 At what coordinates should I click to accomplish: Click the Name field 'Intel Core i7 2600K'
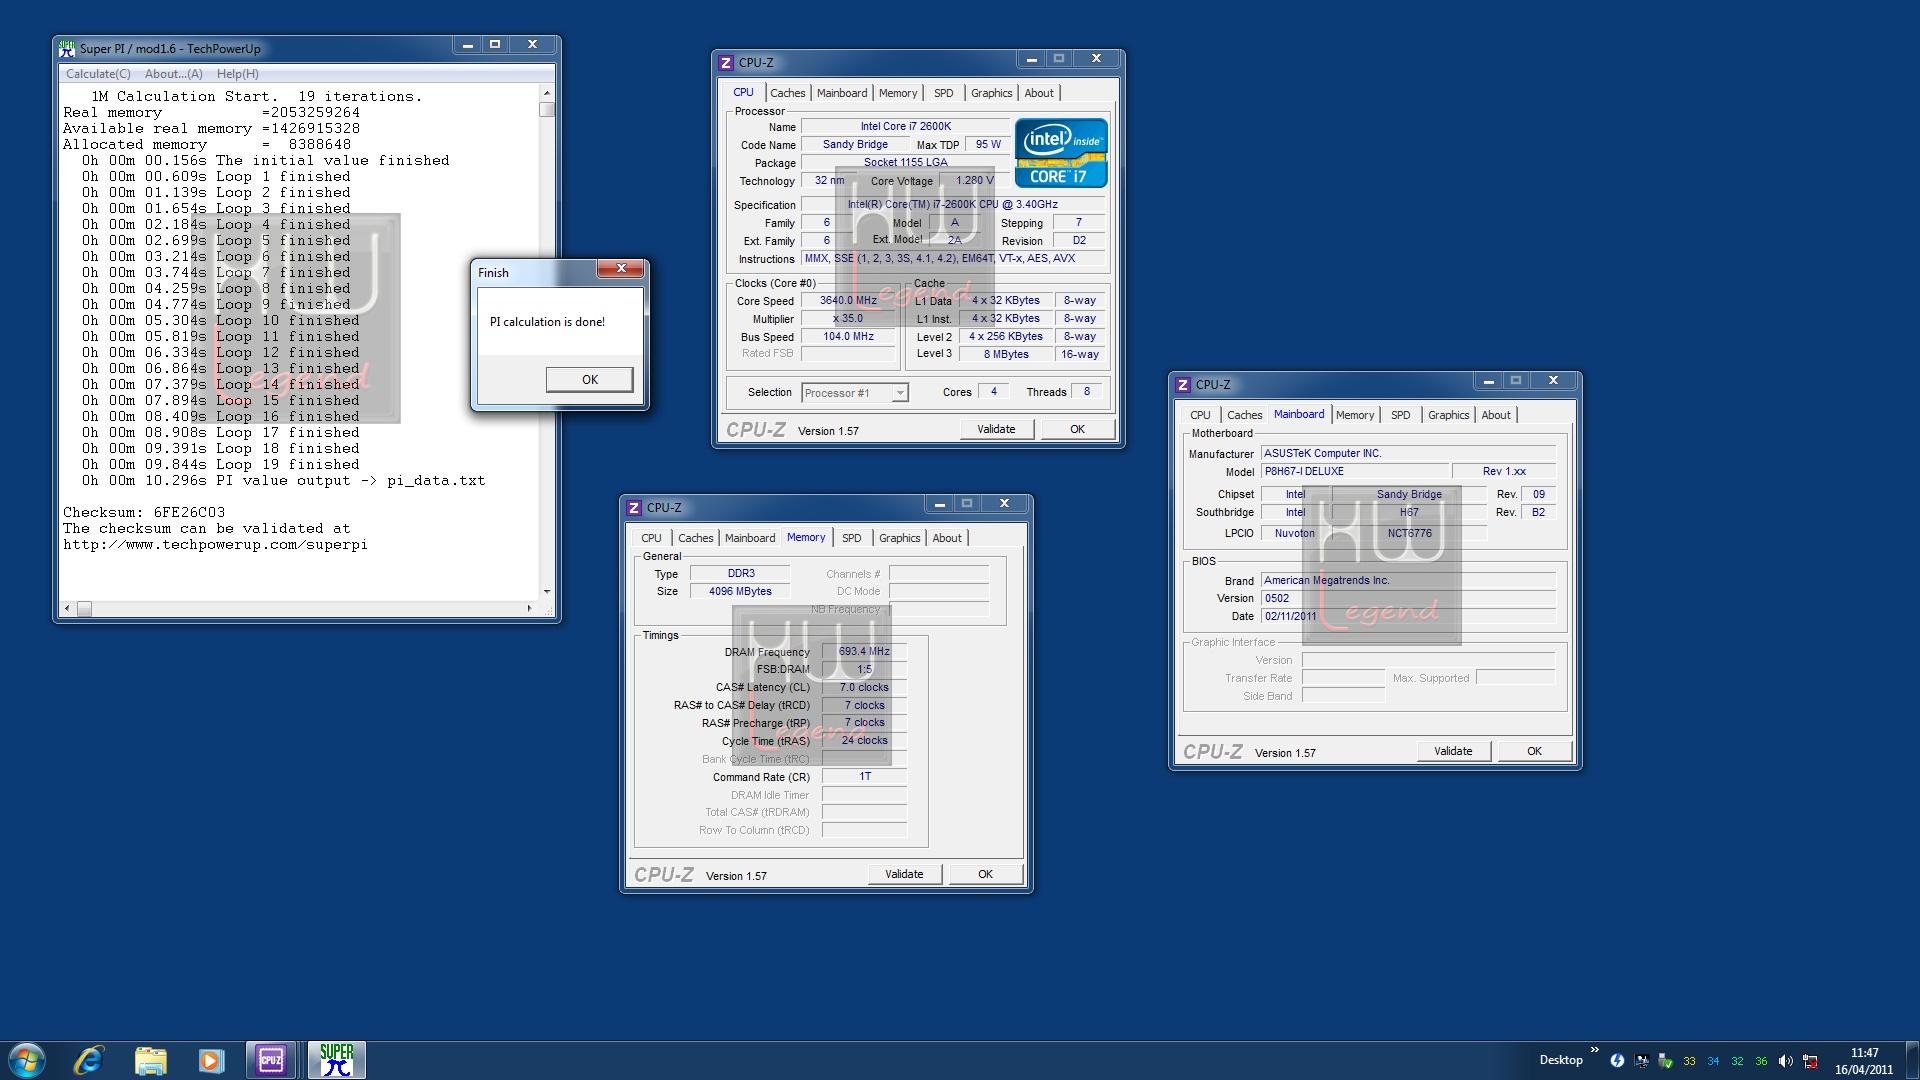coord(906,126)
